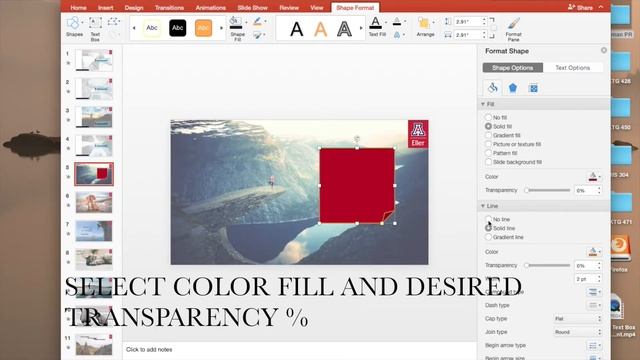Open Begin arrow type picker

pyautogui.click(x=594, y=346)
